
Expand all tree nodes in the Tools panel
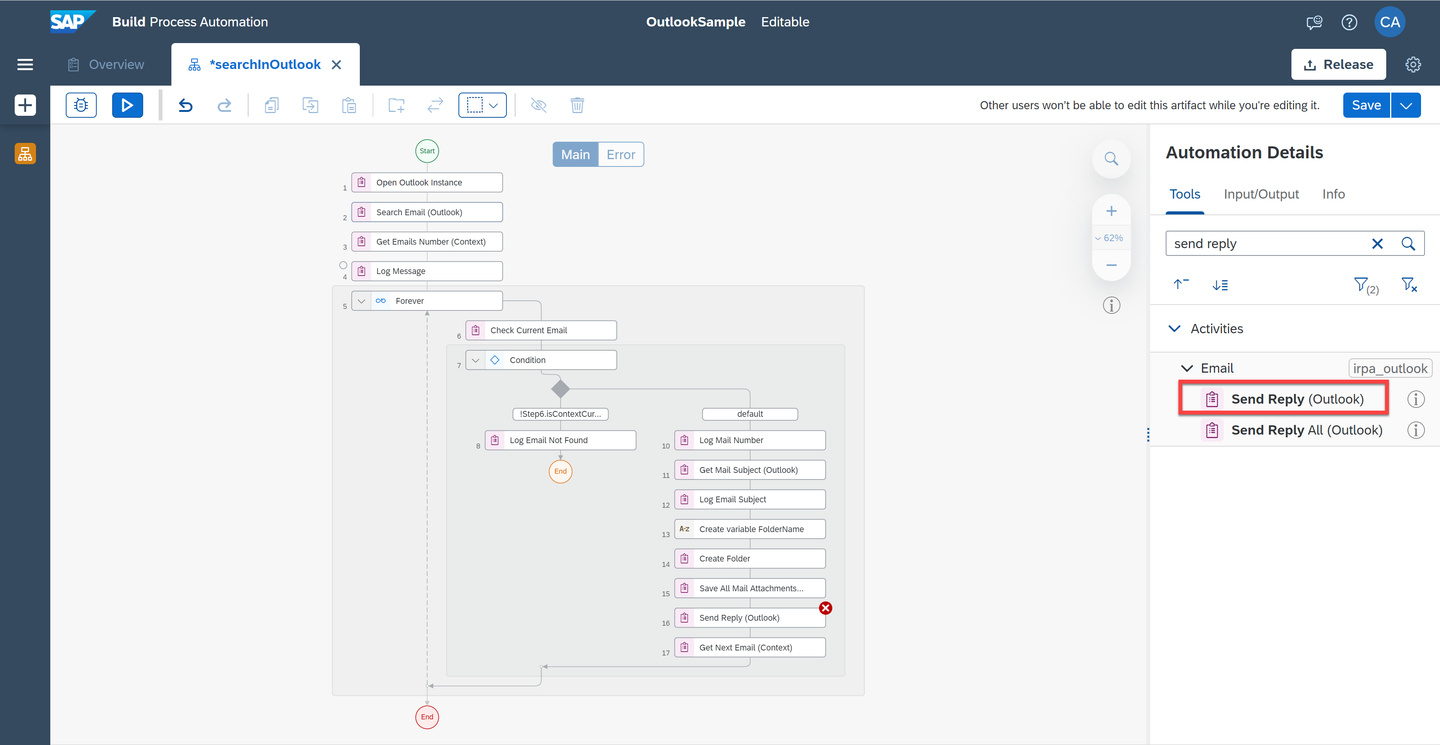click(x=1220, y=285)
